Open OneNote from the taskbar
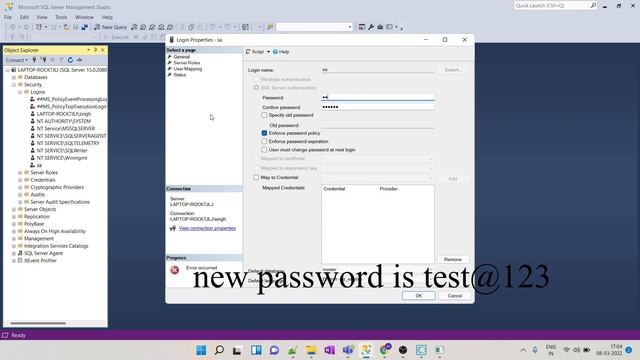The image size is (640, 360). 329,350
